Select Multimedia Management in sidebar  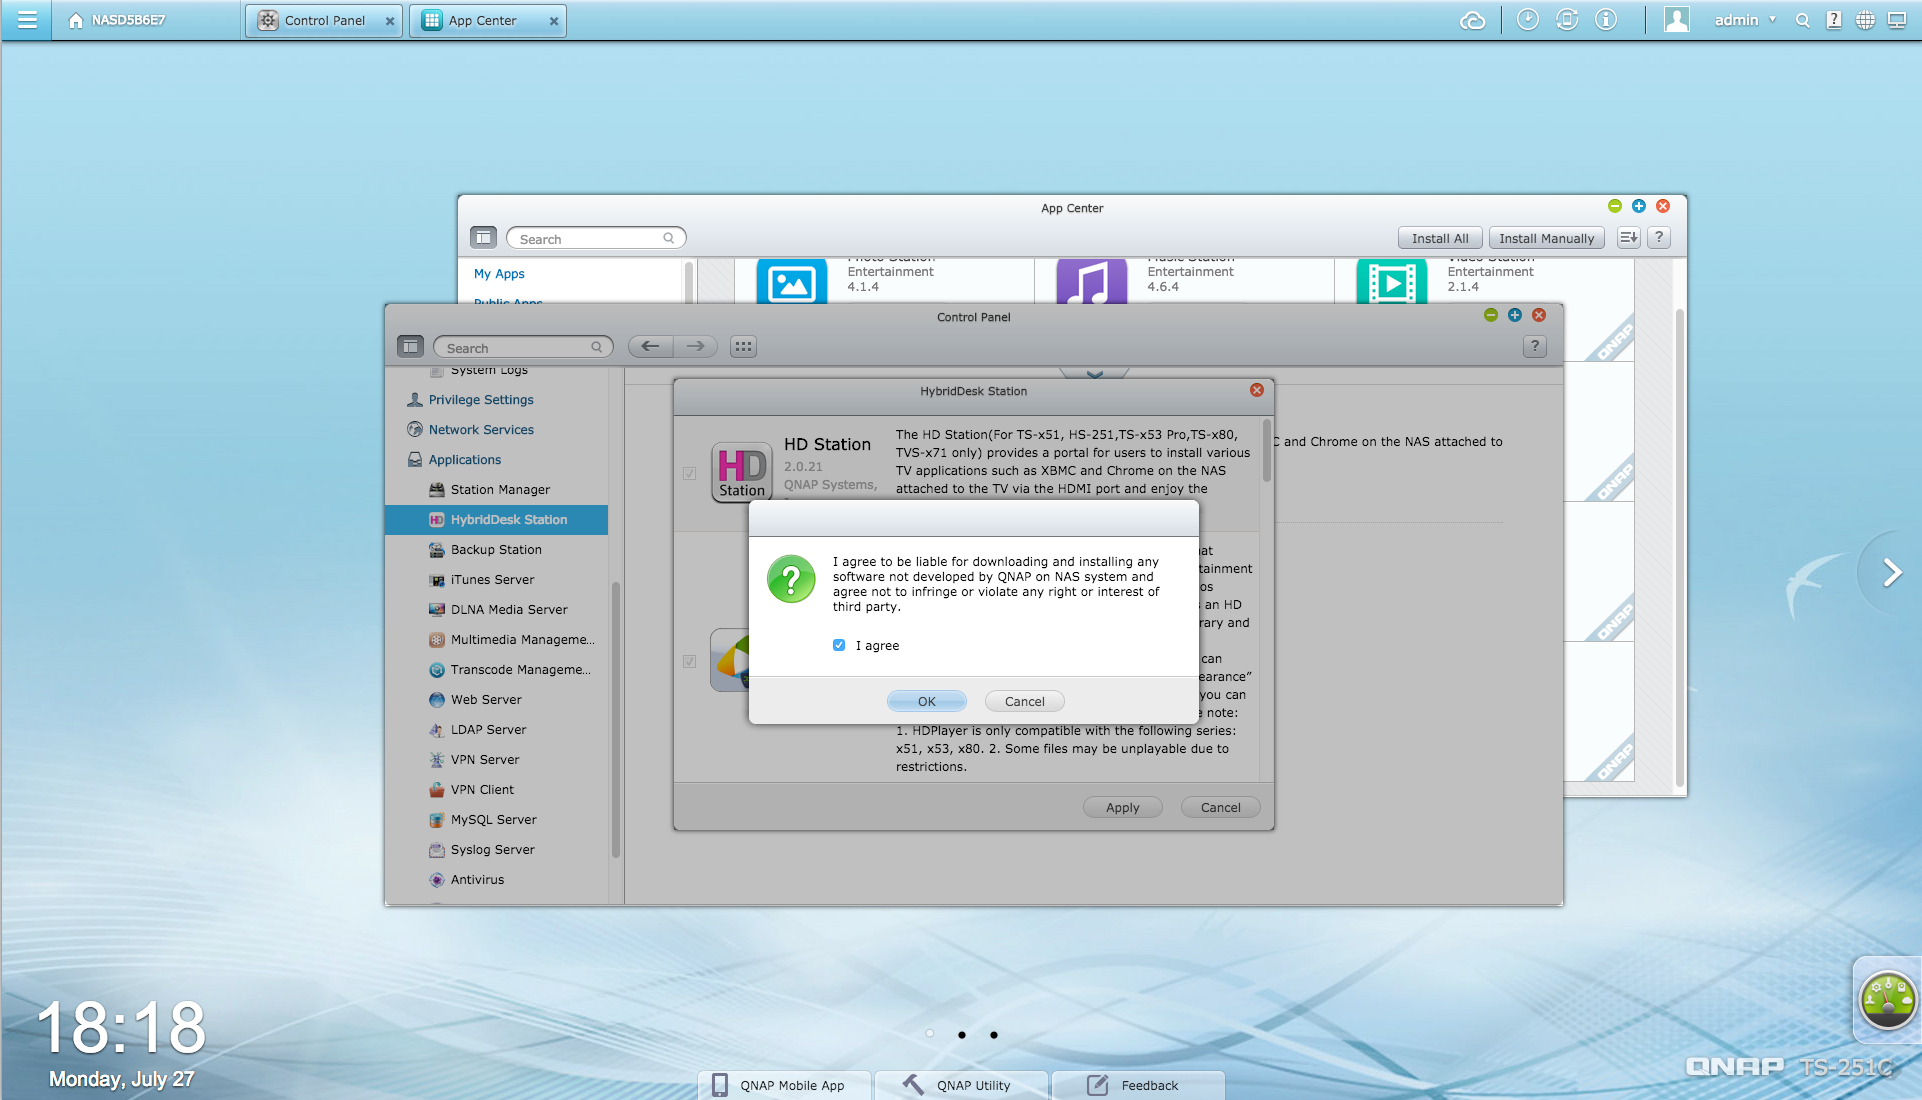pyautogui.click(x=496, y=639)
